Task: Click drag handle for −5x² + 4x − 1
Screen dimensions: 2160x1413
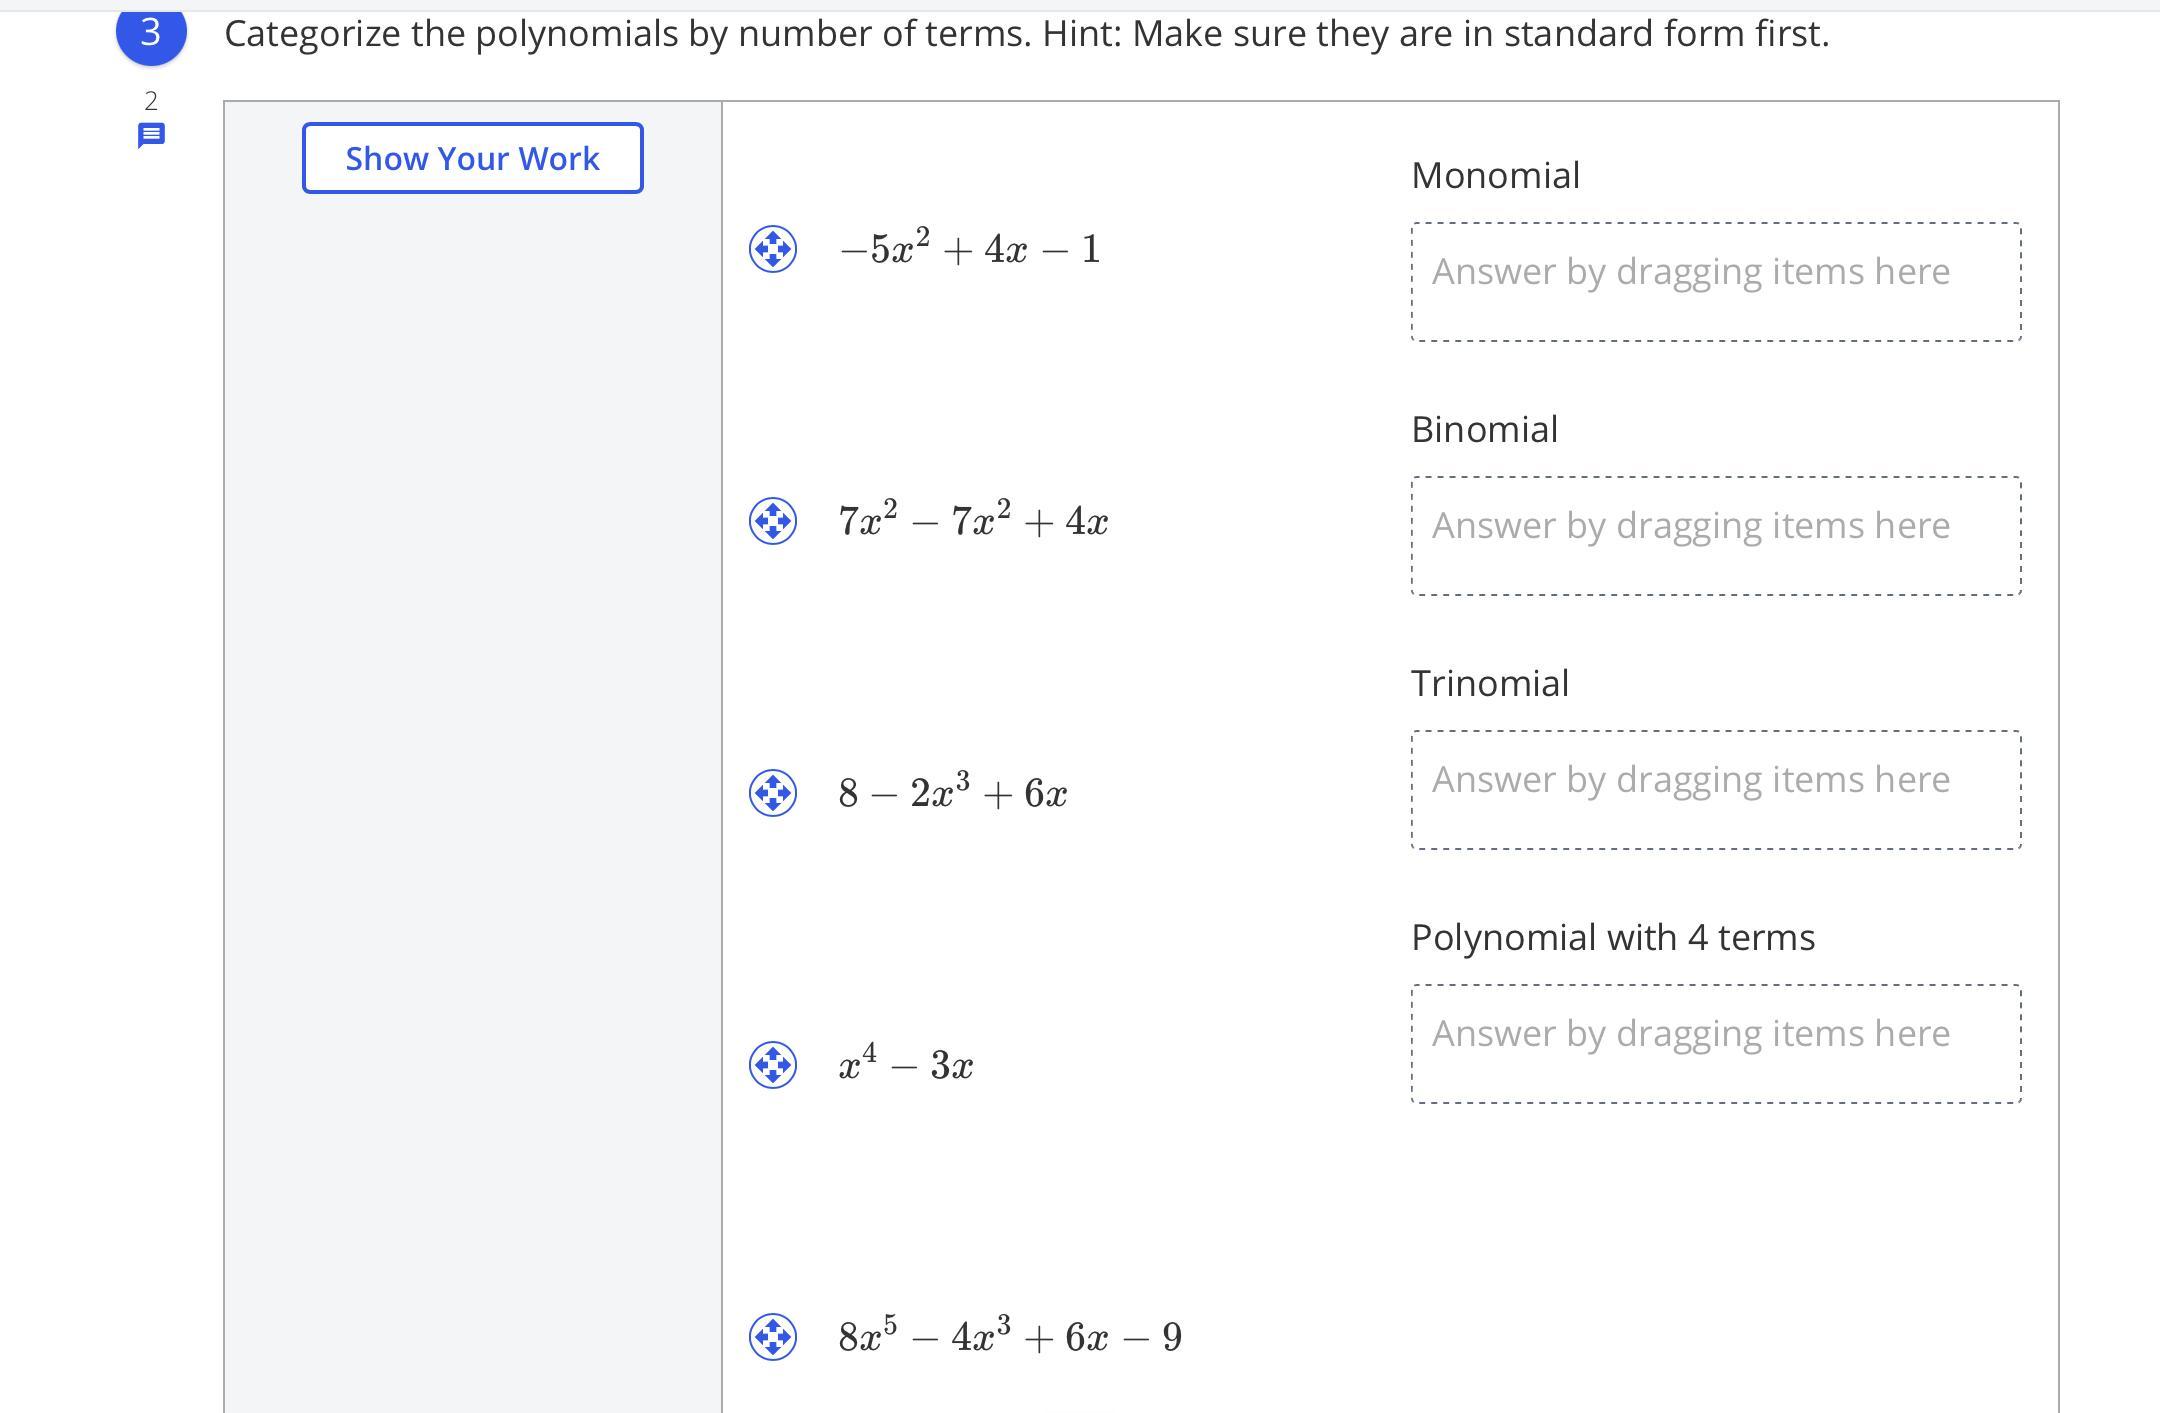Action: [773, 249]
